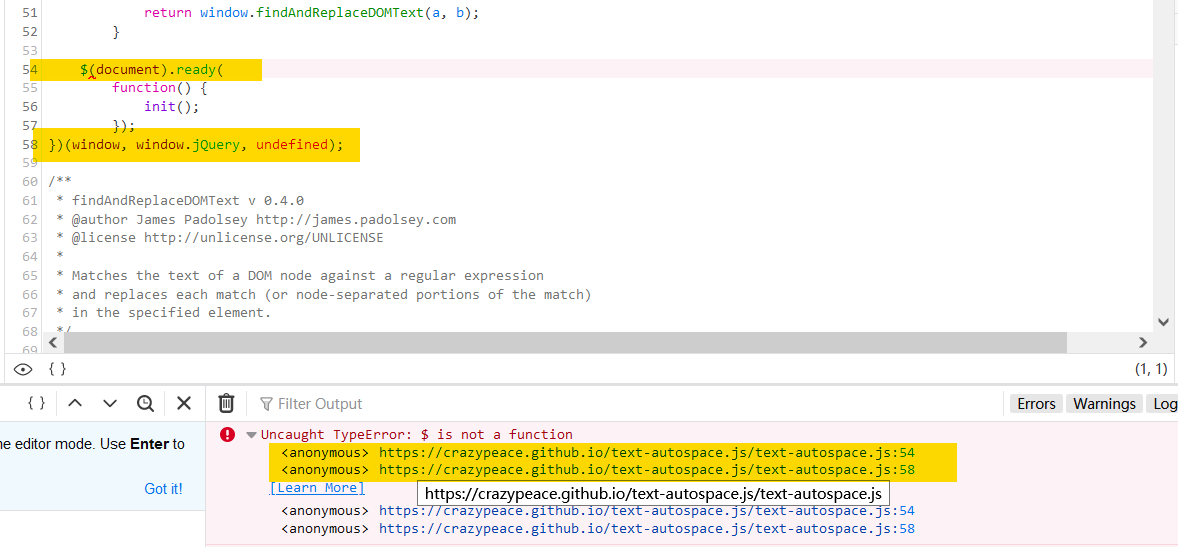Open reverse history search magnifier icon
This screenshot has height=547, width=1178.
coord(146,403)
